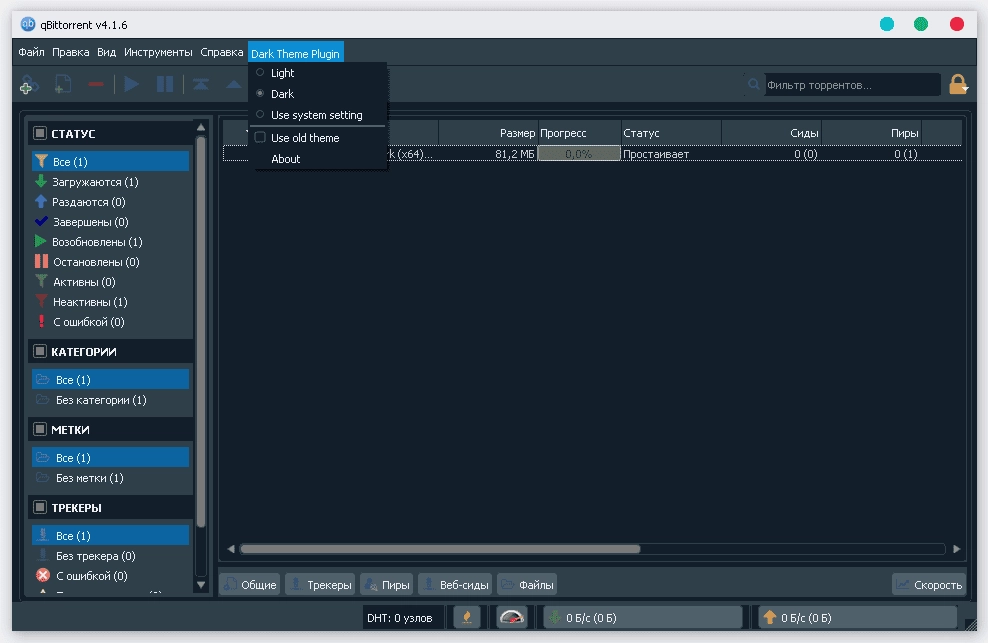The image size is (988, 643).
Task: Click the sidebar scroll up arrow
Action: [x=201, y=128]
